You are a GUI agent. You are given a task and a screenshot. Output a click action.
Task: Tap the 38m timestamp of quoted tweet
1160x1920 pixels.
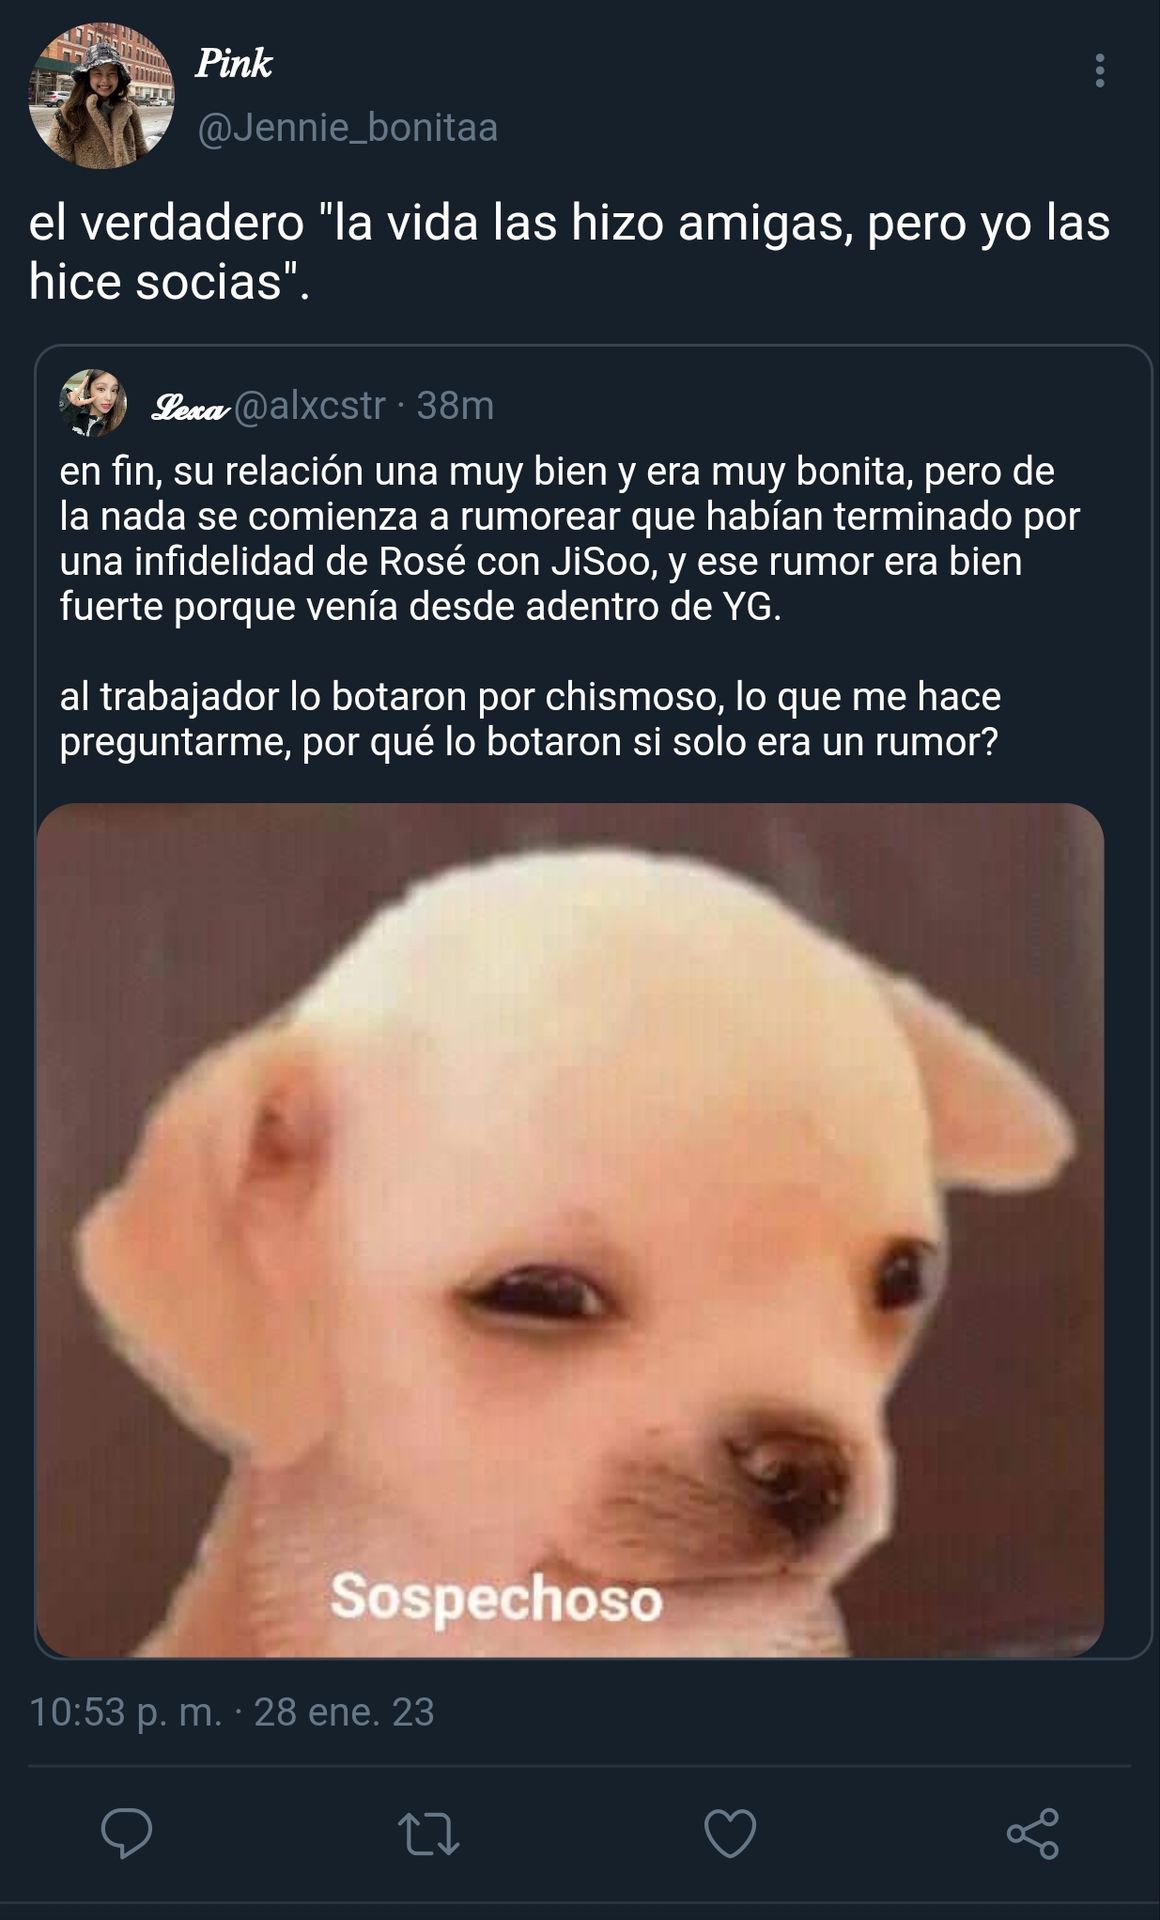455,405
